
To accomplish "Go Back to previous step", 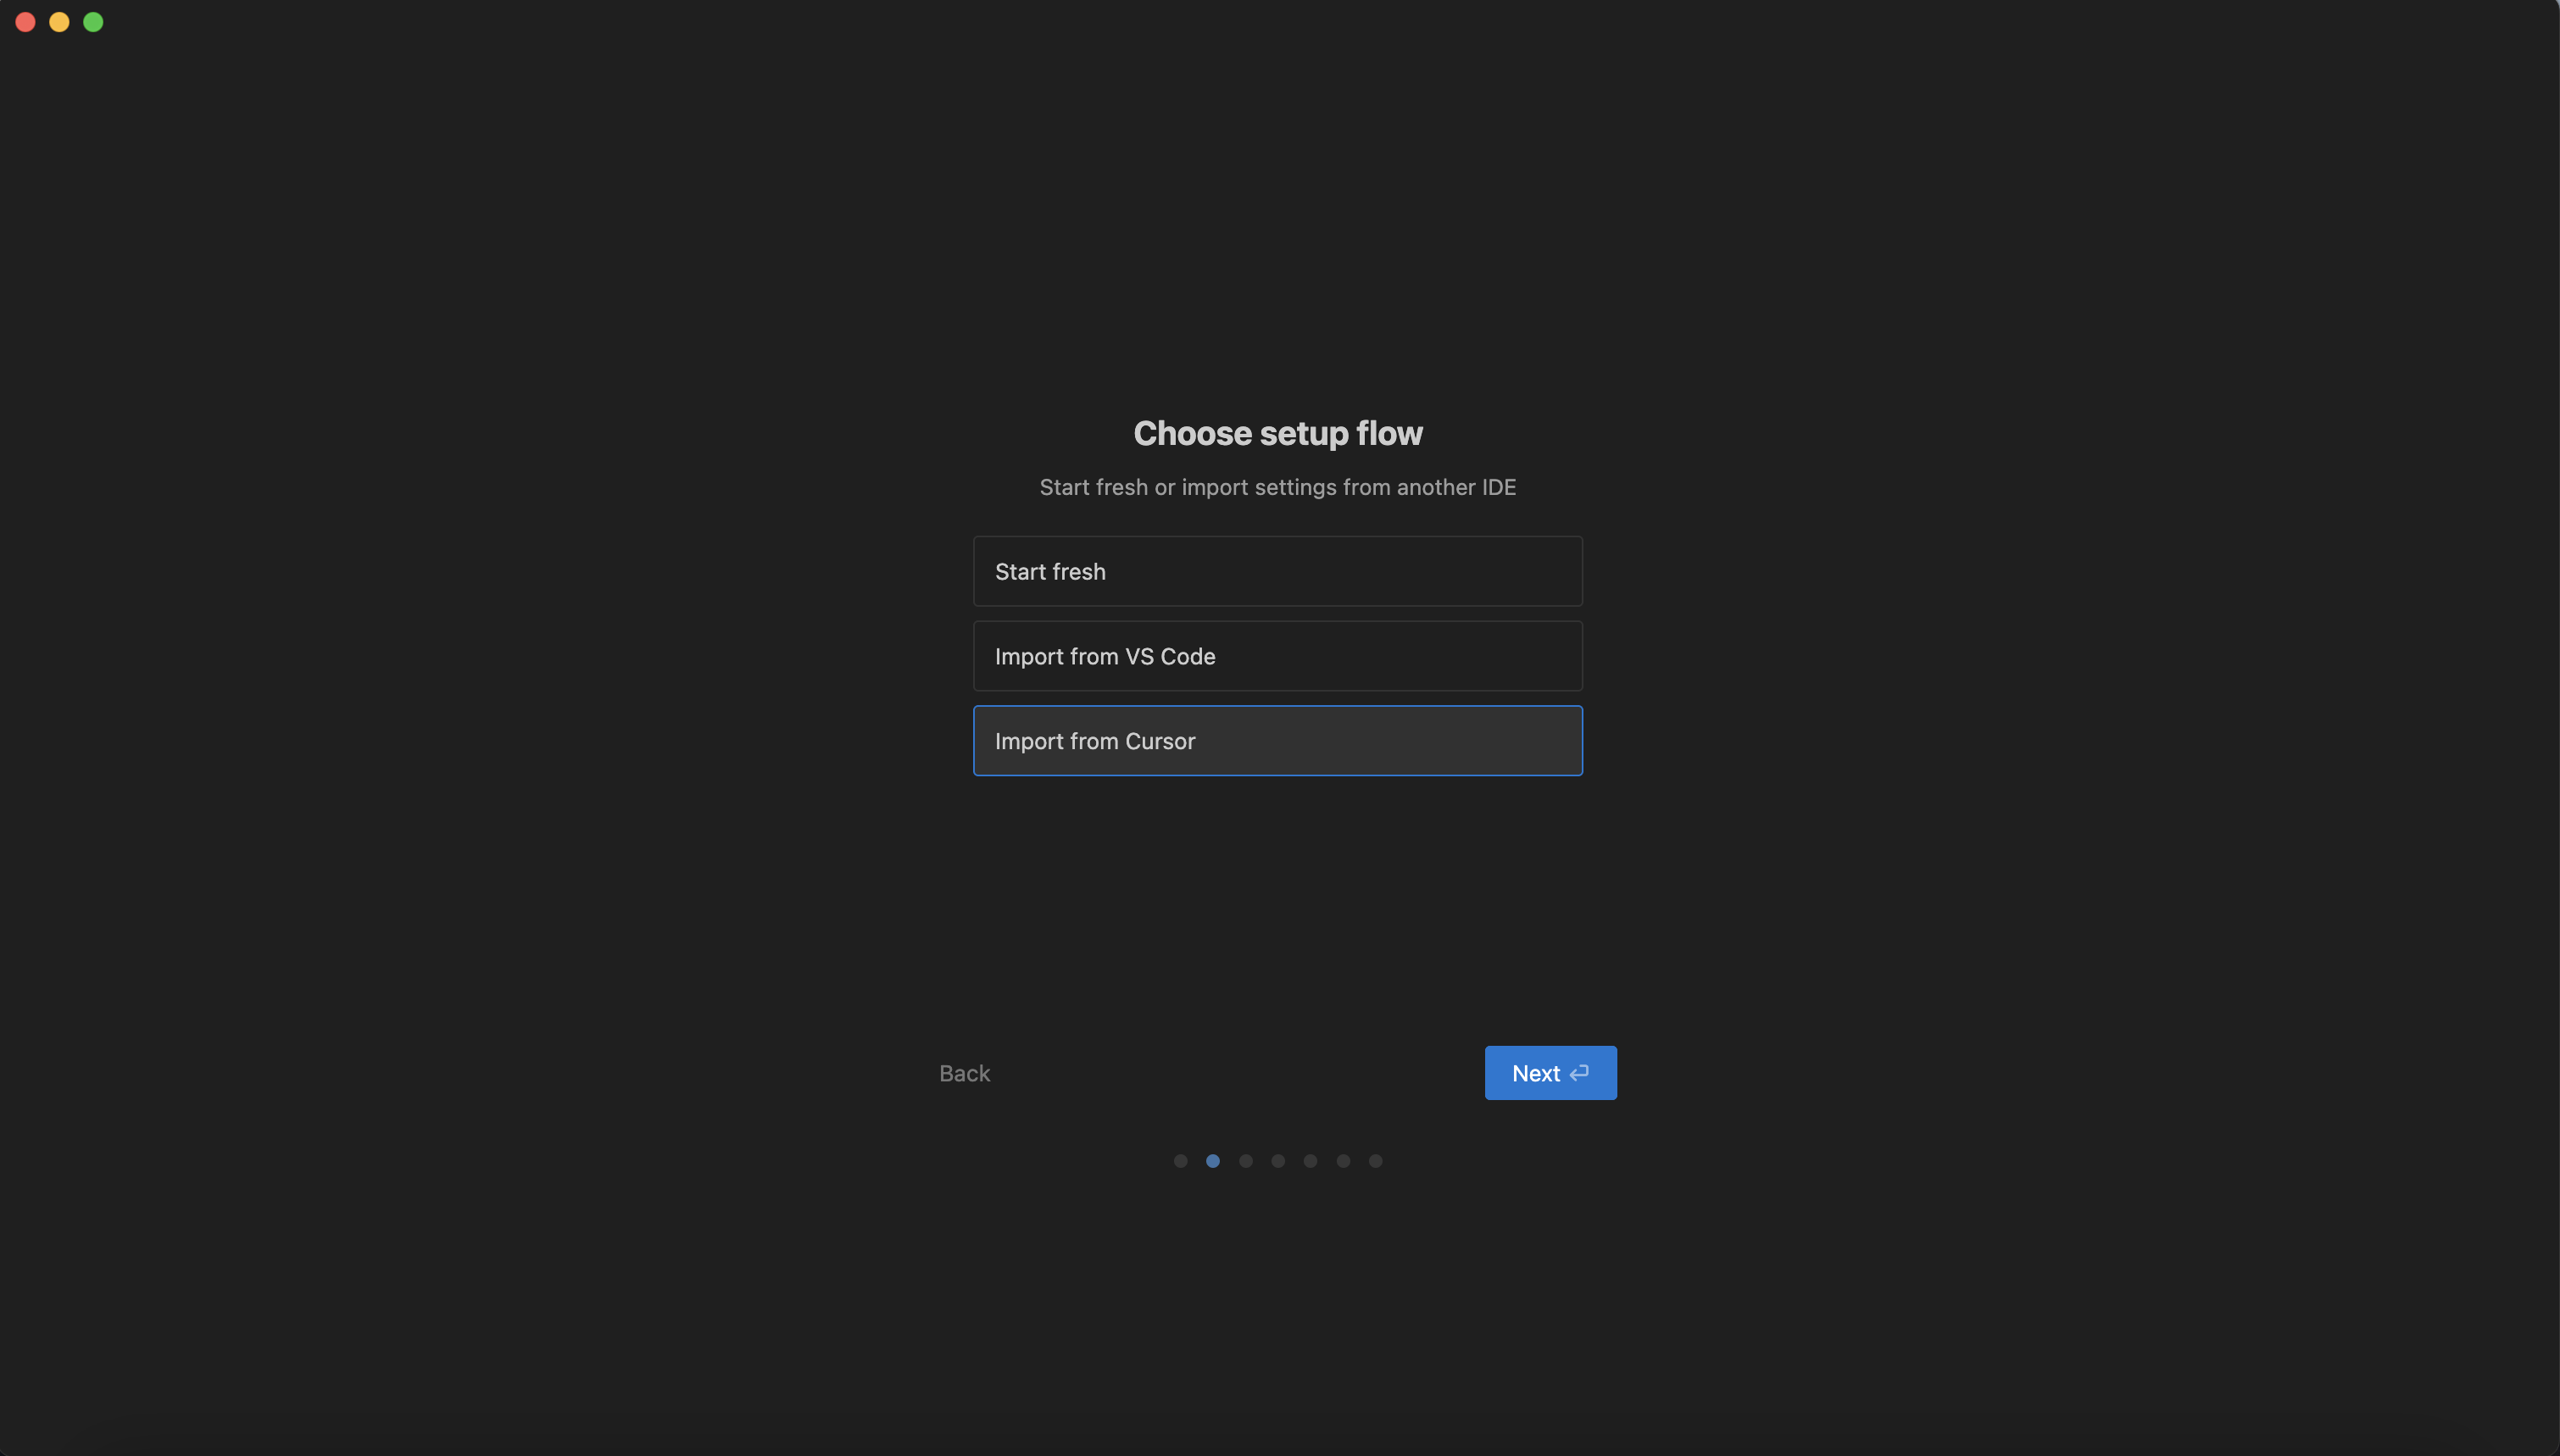I will click(x=964, y=1073).
